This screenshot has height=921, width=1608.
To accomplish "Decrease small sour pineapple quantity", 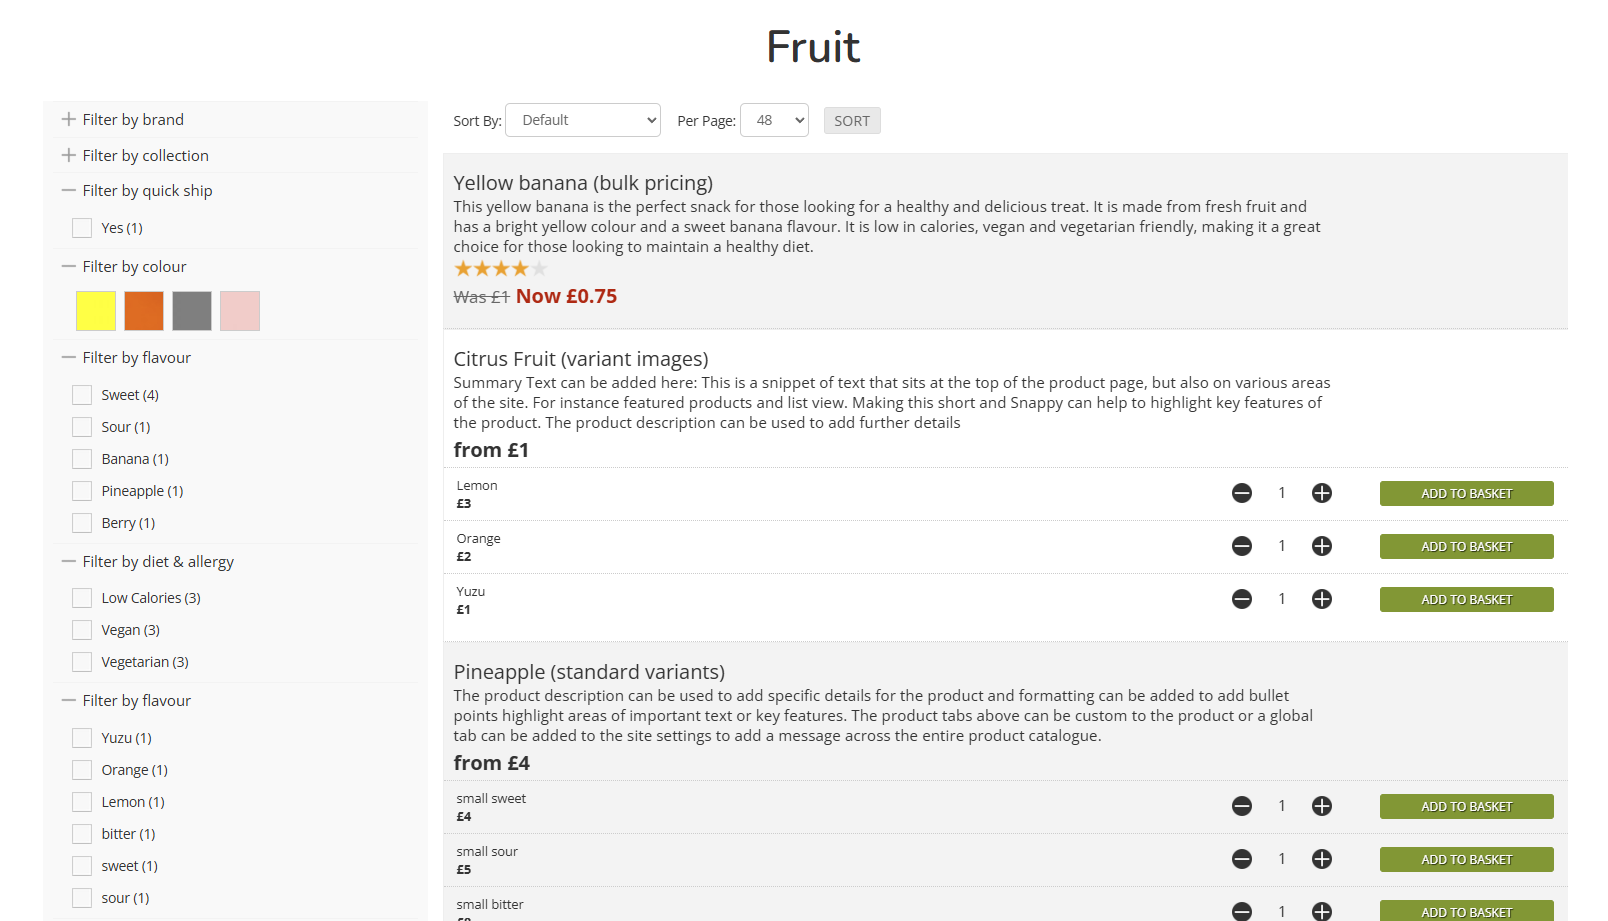I will coord(1241,859).
